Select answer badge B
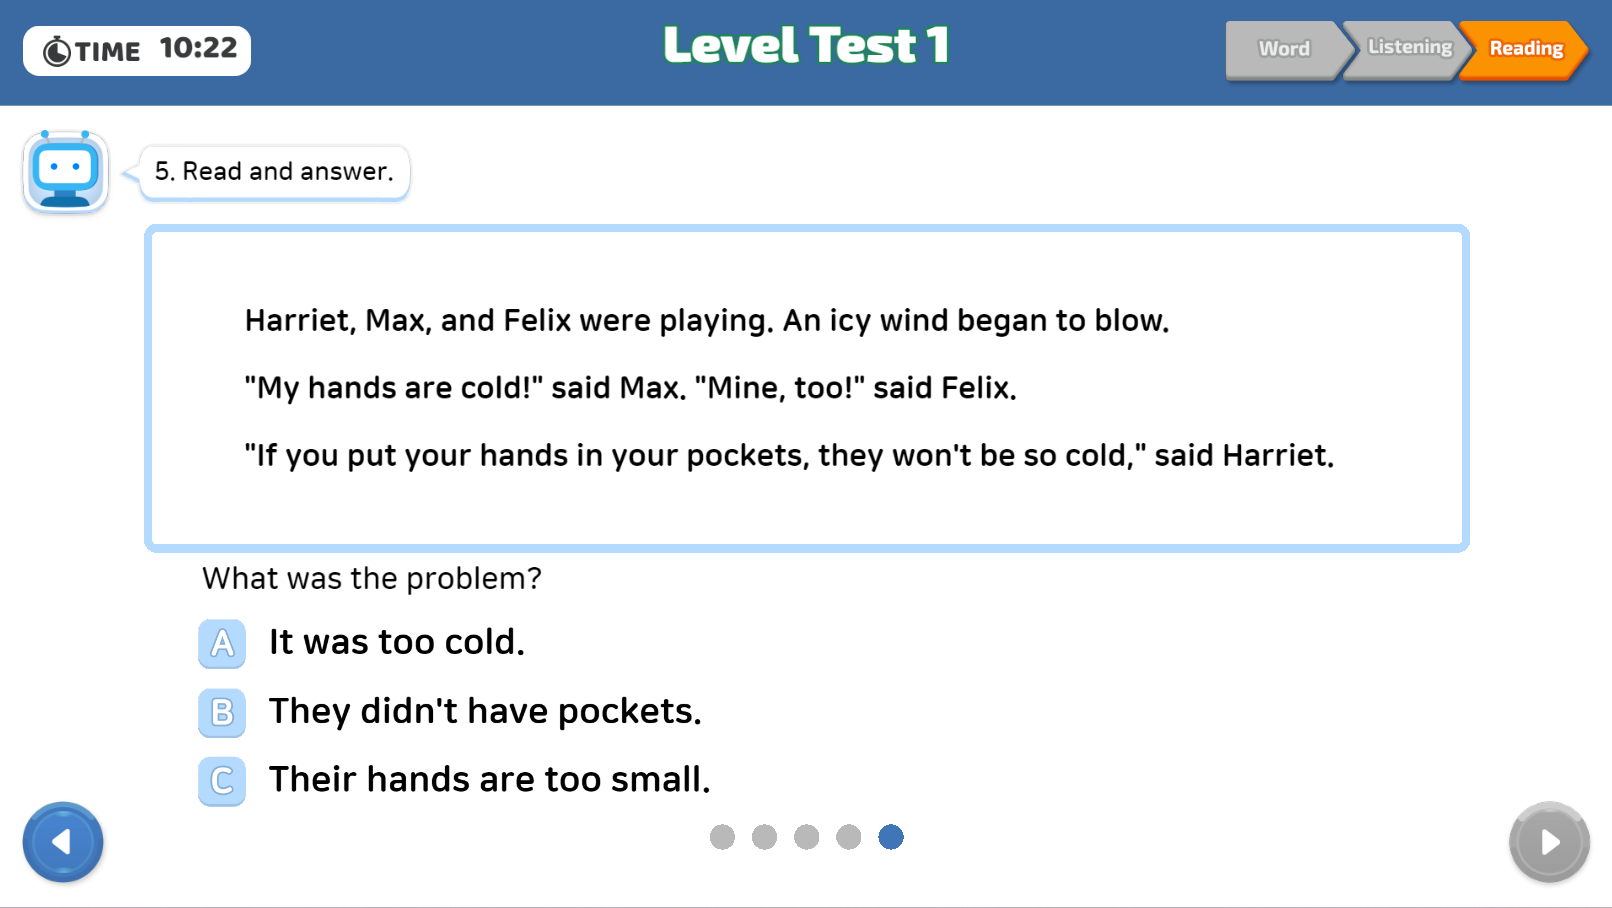This screenshot has height=908, width=1612. pyautogui.click(x=222, y=712)
